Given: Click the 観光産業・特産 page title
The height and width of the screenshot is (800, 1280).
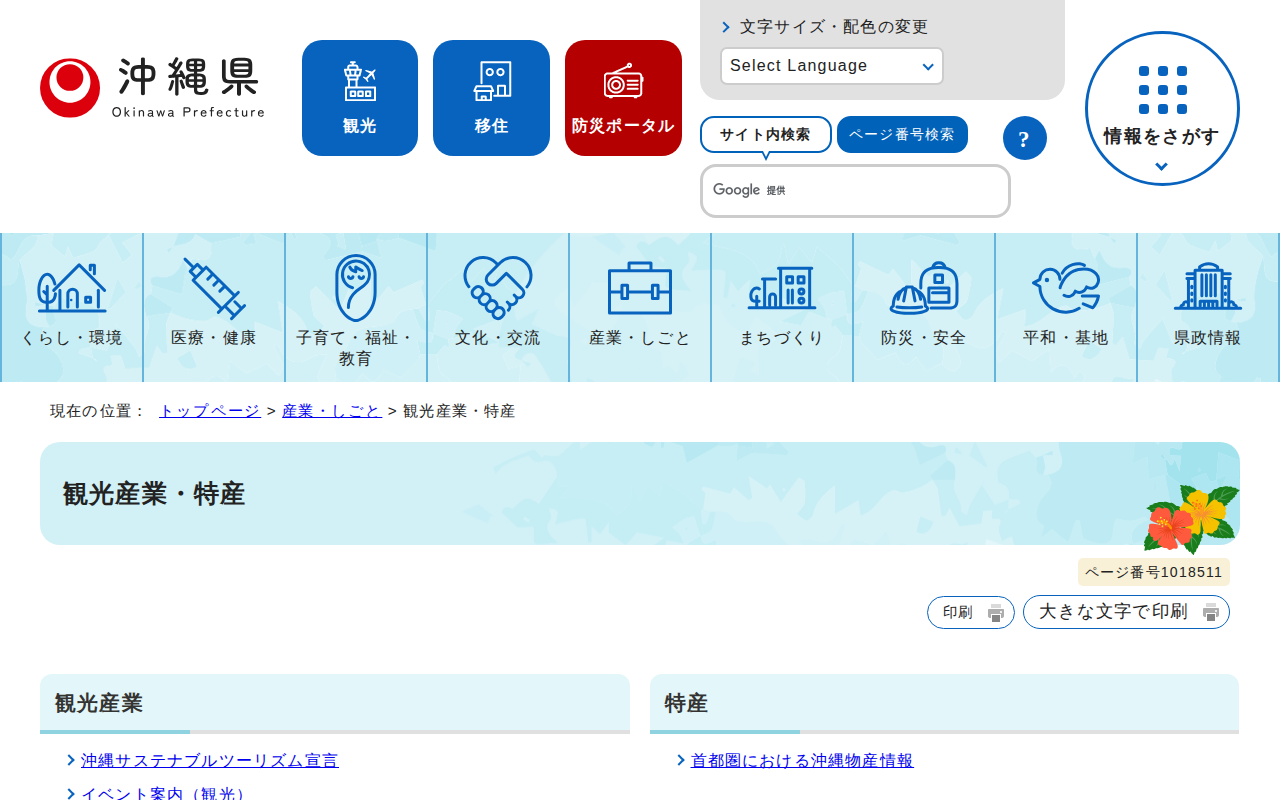Looking at the screenshot, I should (x=154, y=494).
